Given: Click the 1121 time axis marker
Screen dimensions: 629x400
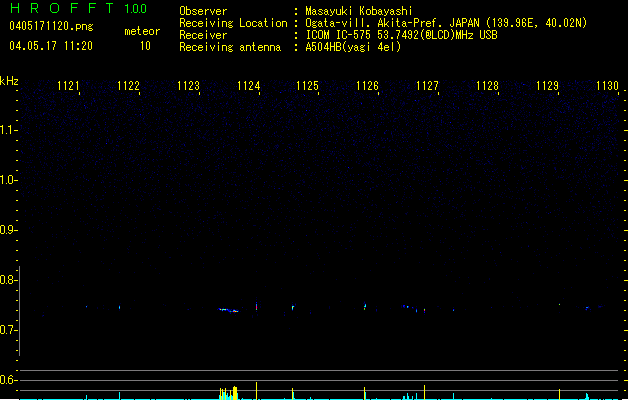Looking at the screenshot, I should pyautogui.click(x=68, y=86).
